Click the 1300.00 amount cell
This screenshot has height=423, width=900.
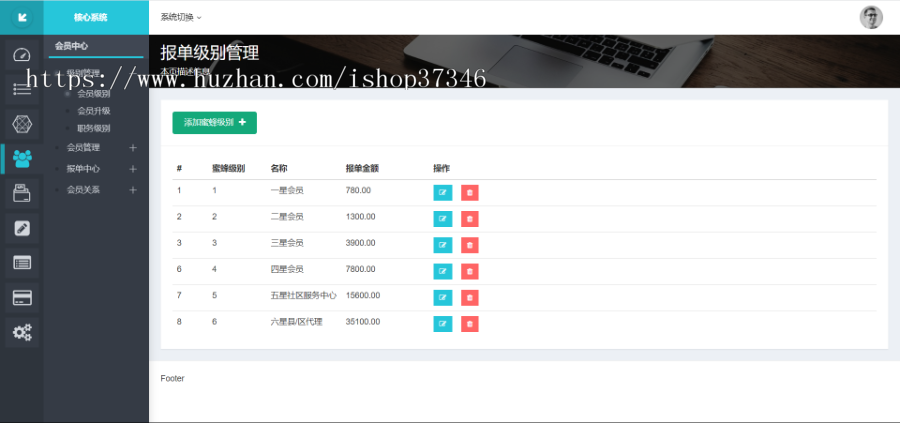click(x=360, y=216)
